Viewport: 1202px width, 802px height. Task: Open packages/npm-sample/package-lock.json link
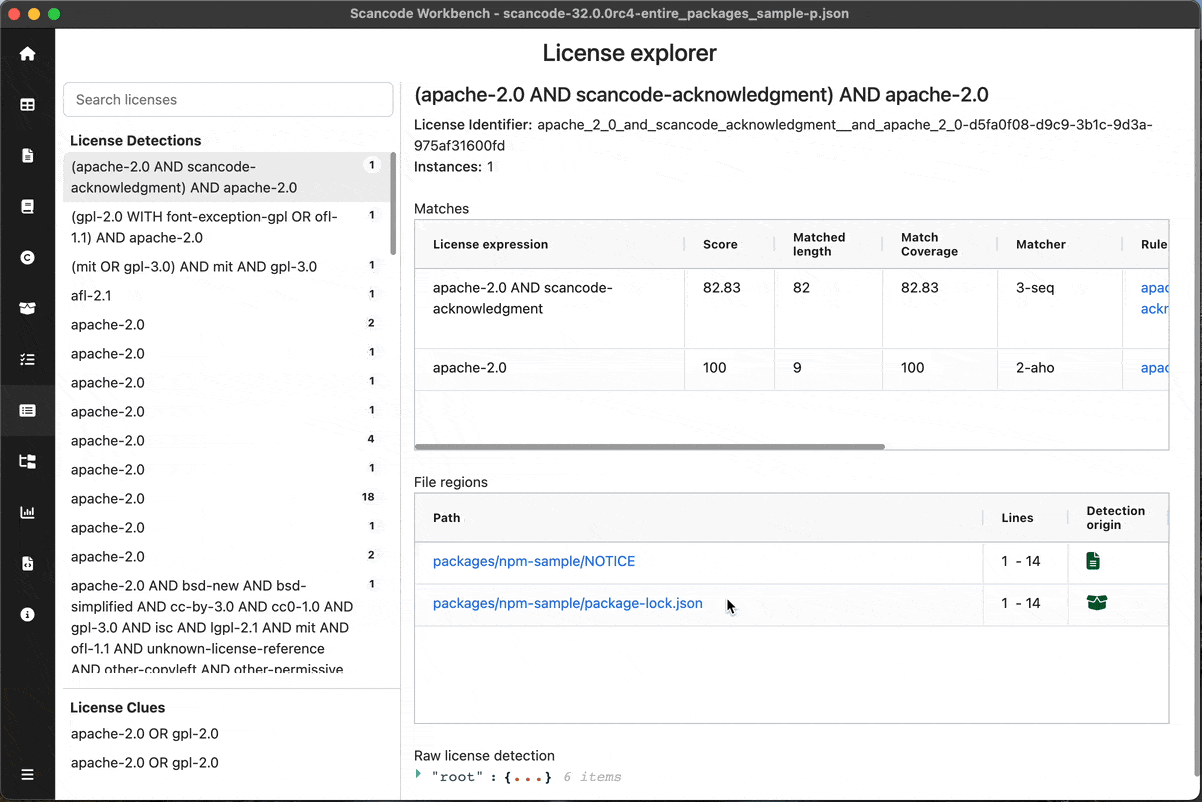[568, 603]
